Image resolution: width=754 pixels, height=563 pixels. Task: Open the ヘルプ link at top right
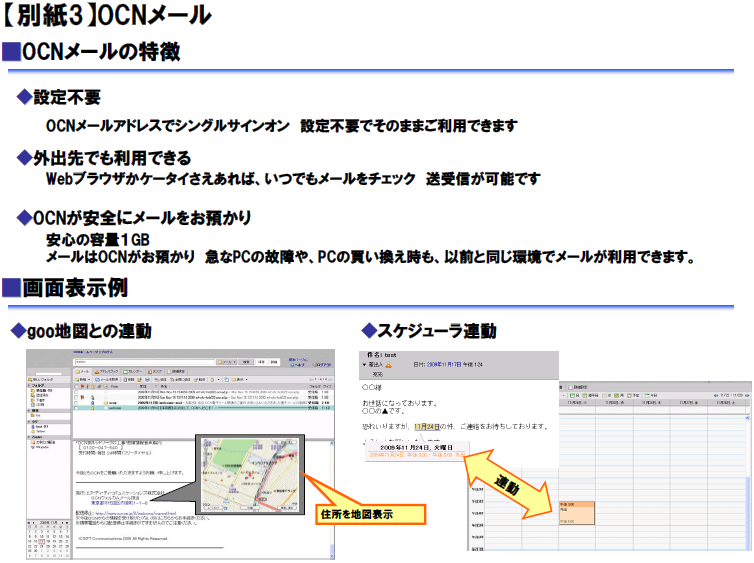[297, 365]
